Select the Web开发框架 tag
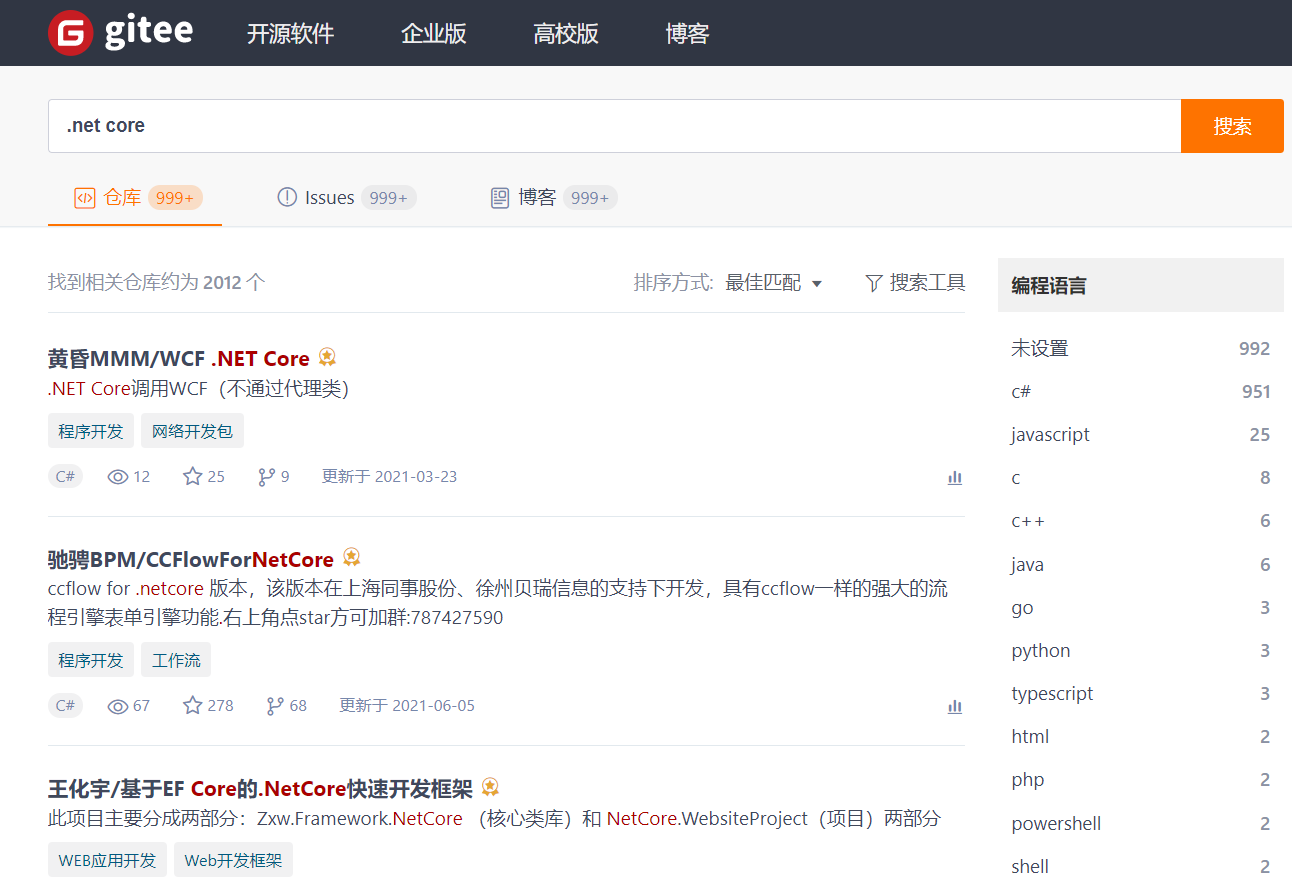 (x=233, y=860)
